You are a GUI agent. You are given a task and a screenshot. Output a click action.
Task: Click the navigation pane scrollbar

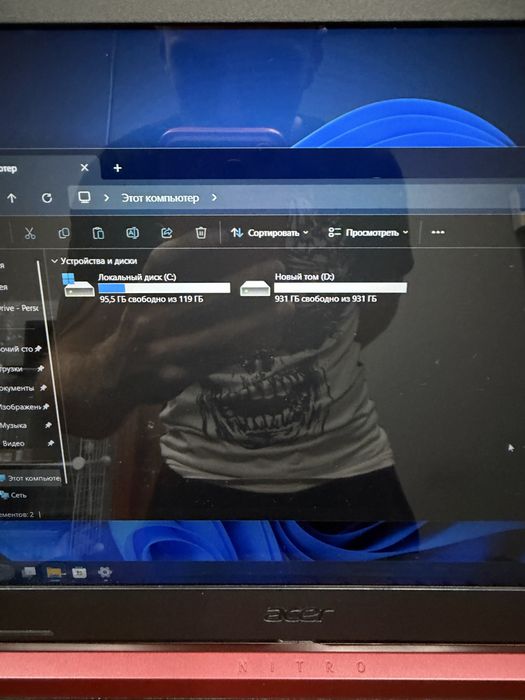52,371
